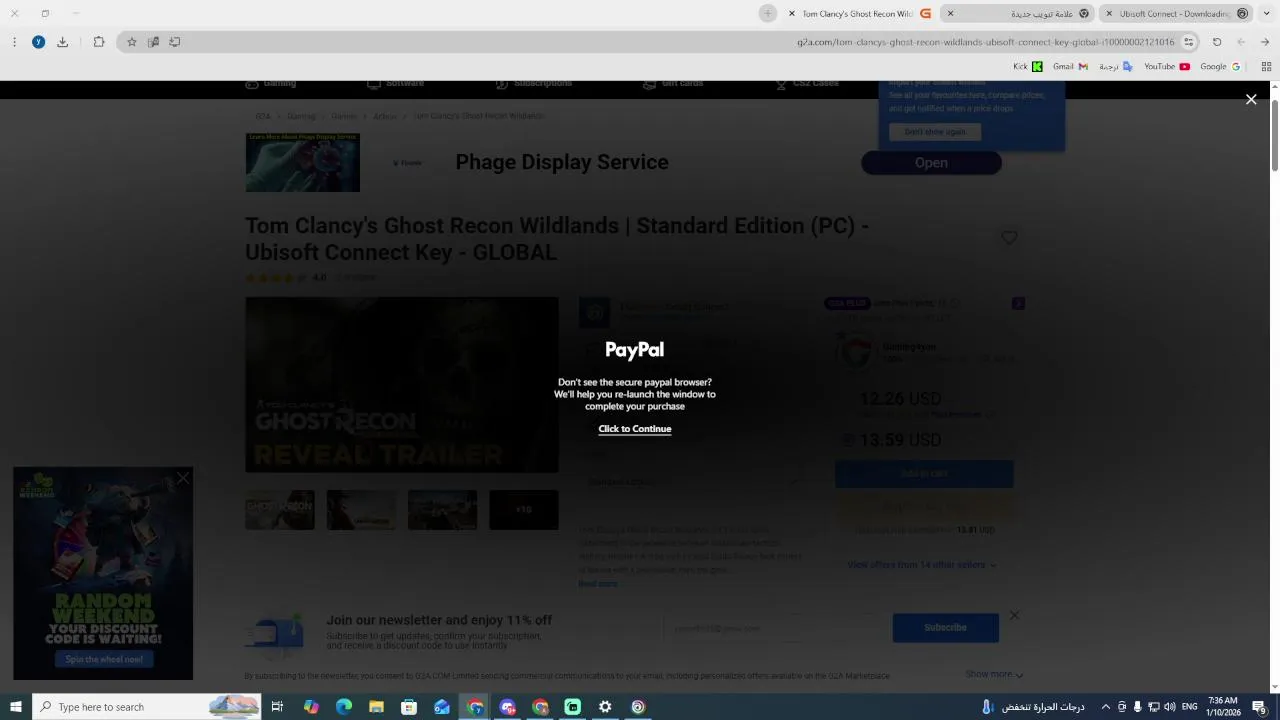
Task: Open Outlook from the taskbar
Action: click(x=442, y=707)
